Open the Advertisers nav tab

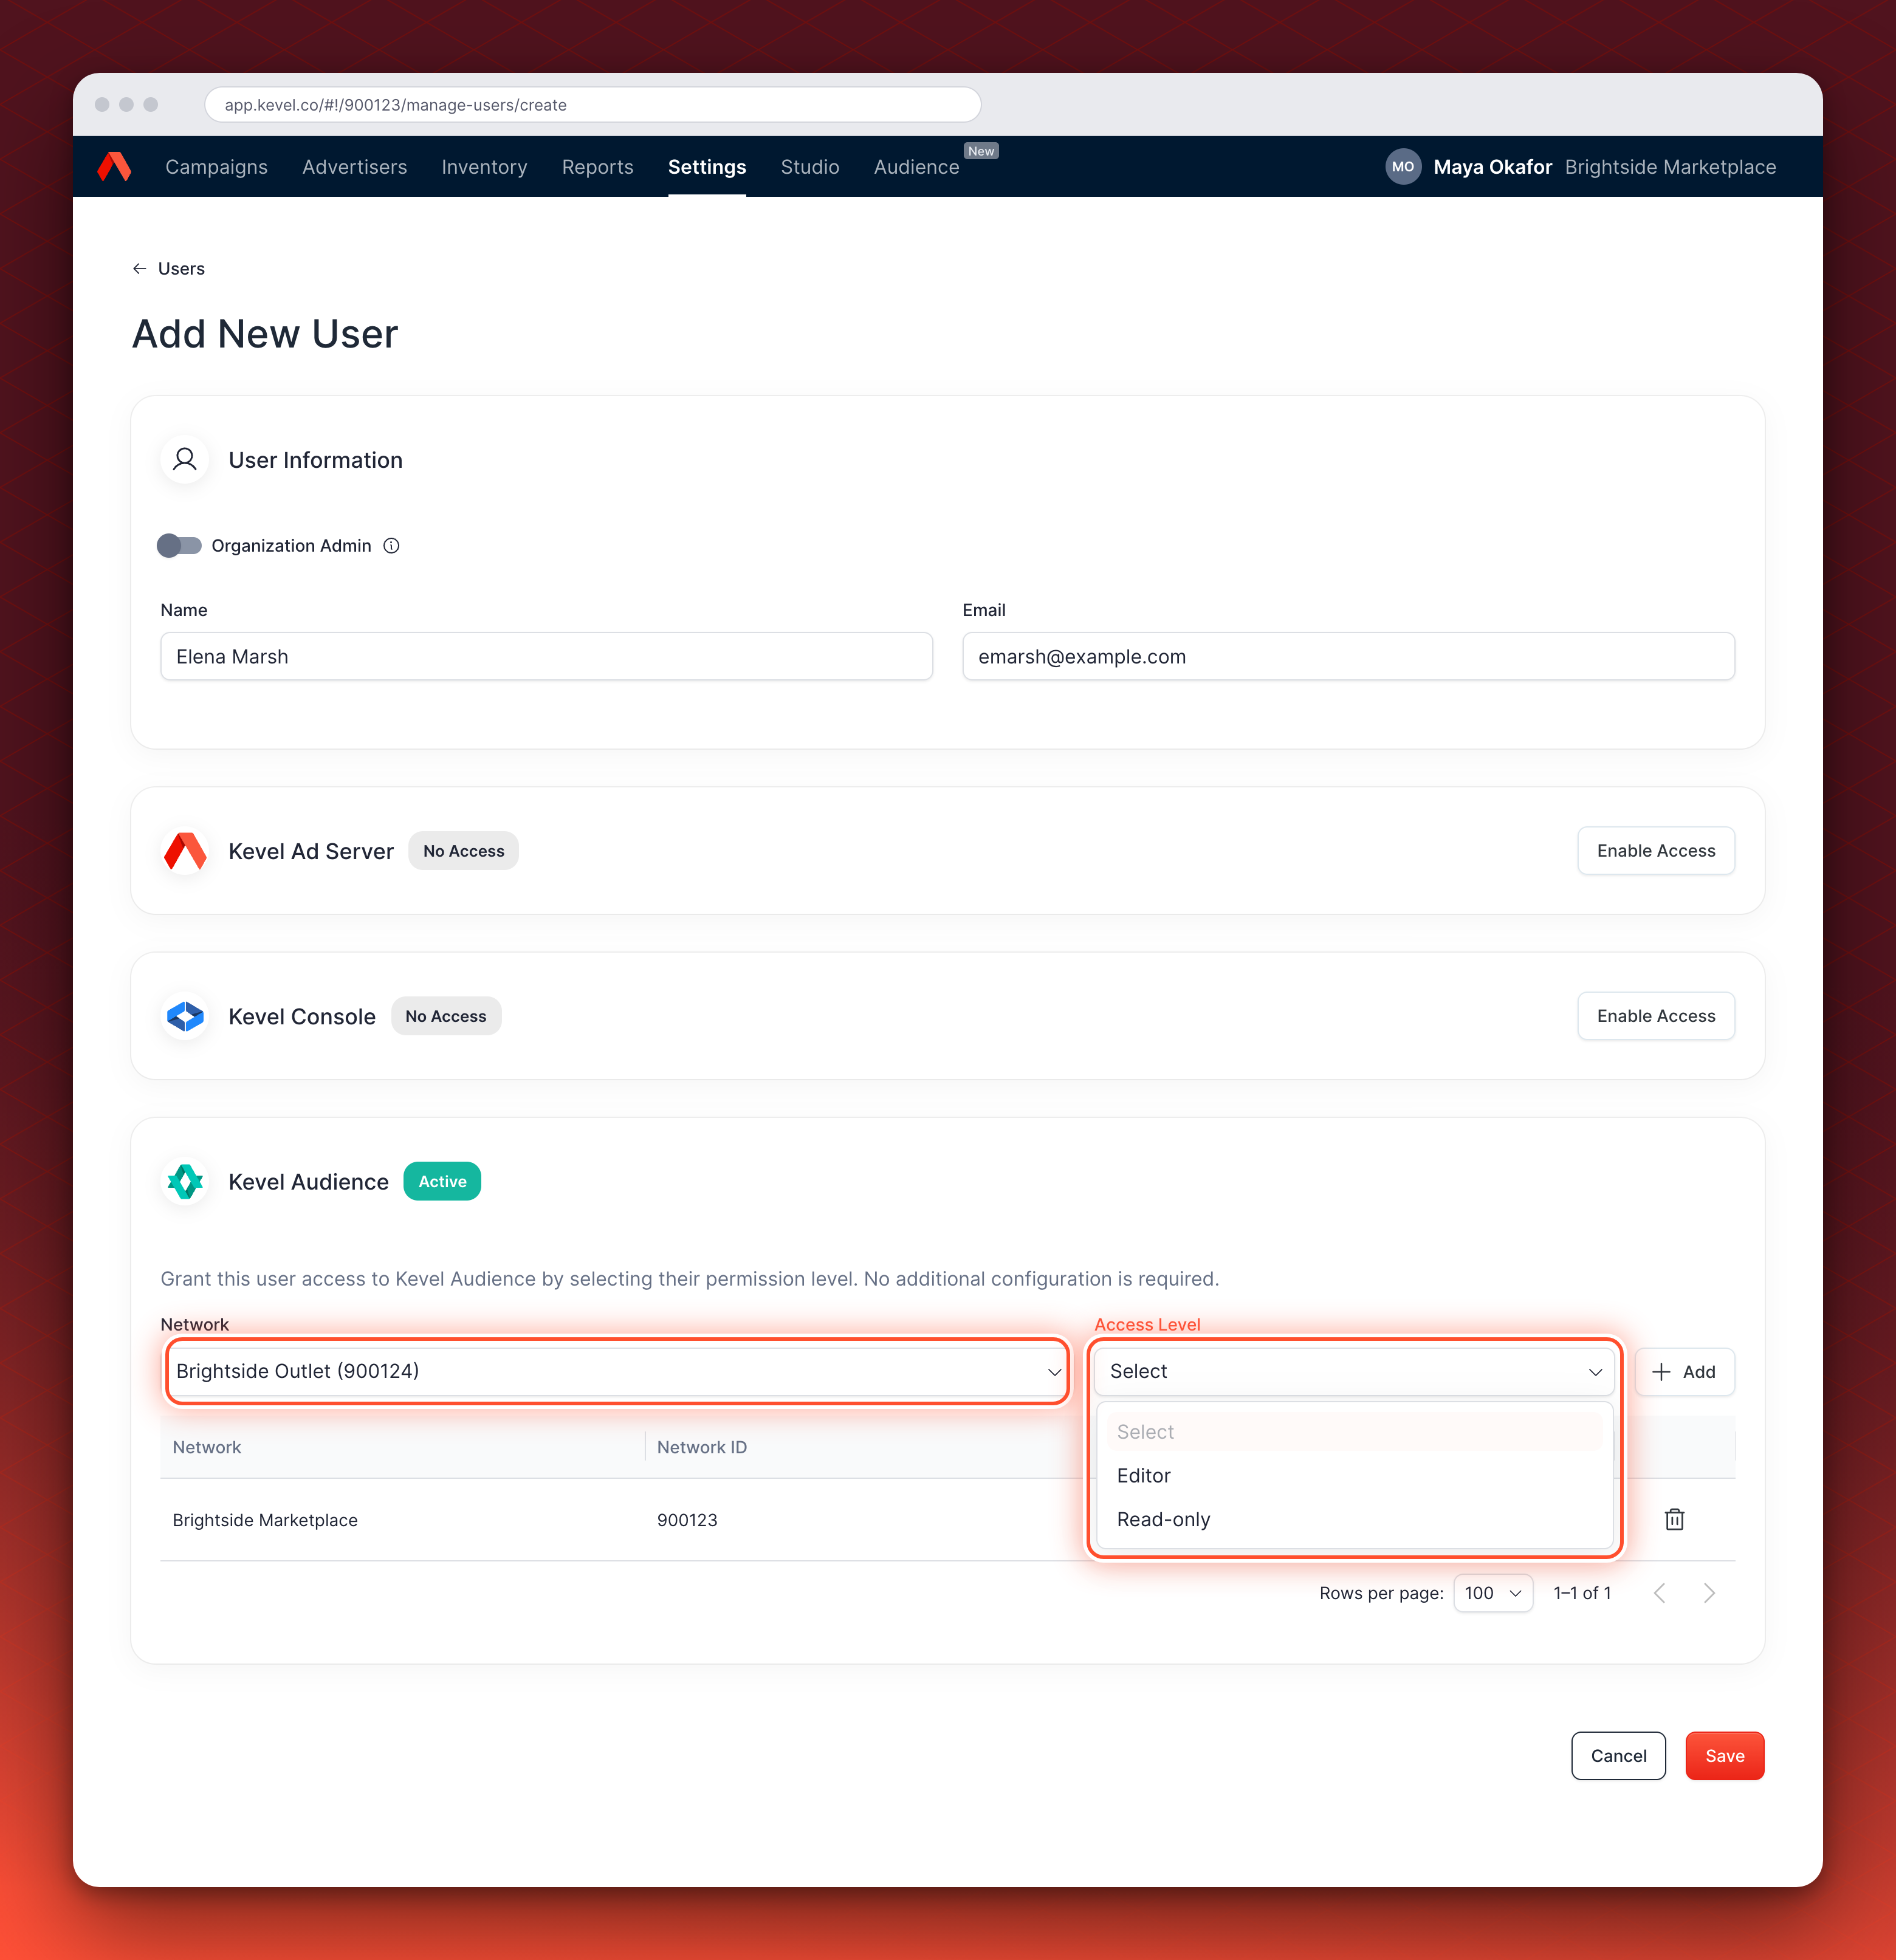(355, 167)
